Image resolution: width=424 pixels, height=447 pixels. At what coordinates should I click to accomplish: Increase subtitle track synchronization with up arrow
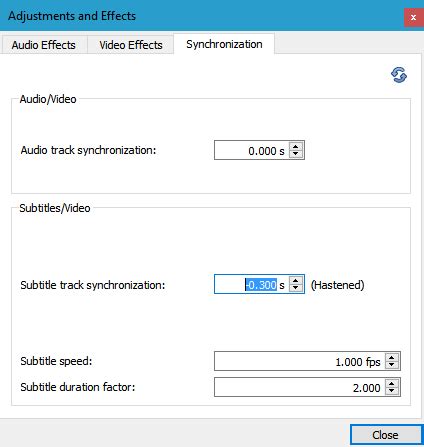(295, 281)
